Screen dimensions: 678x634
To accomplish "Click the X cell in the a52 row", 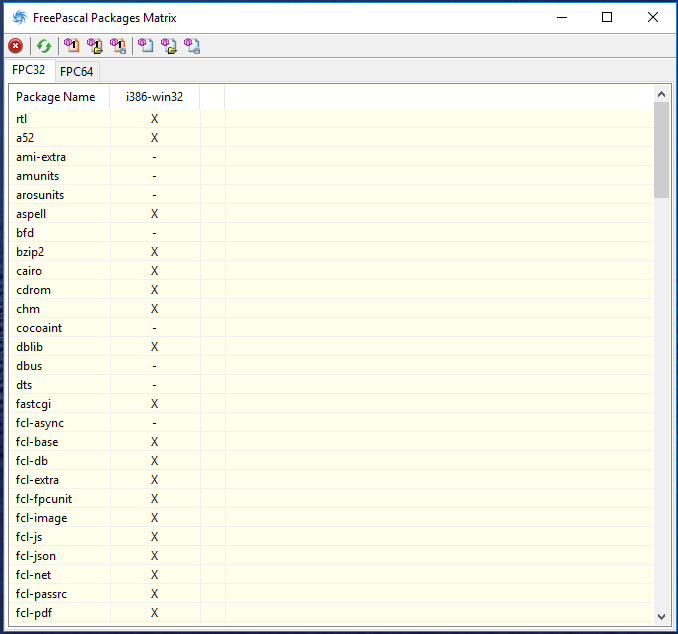I will point(154,138).
